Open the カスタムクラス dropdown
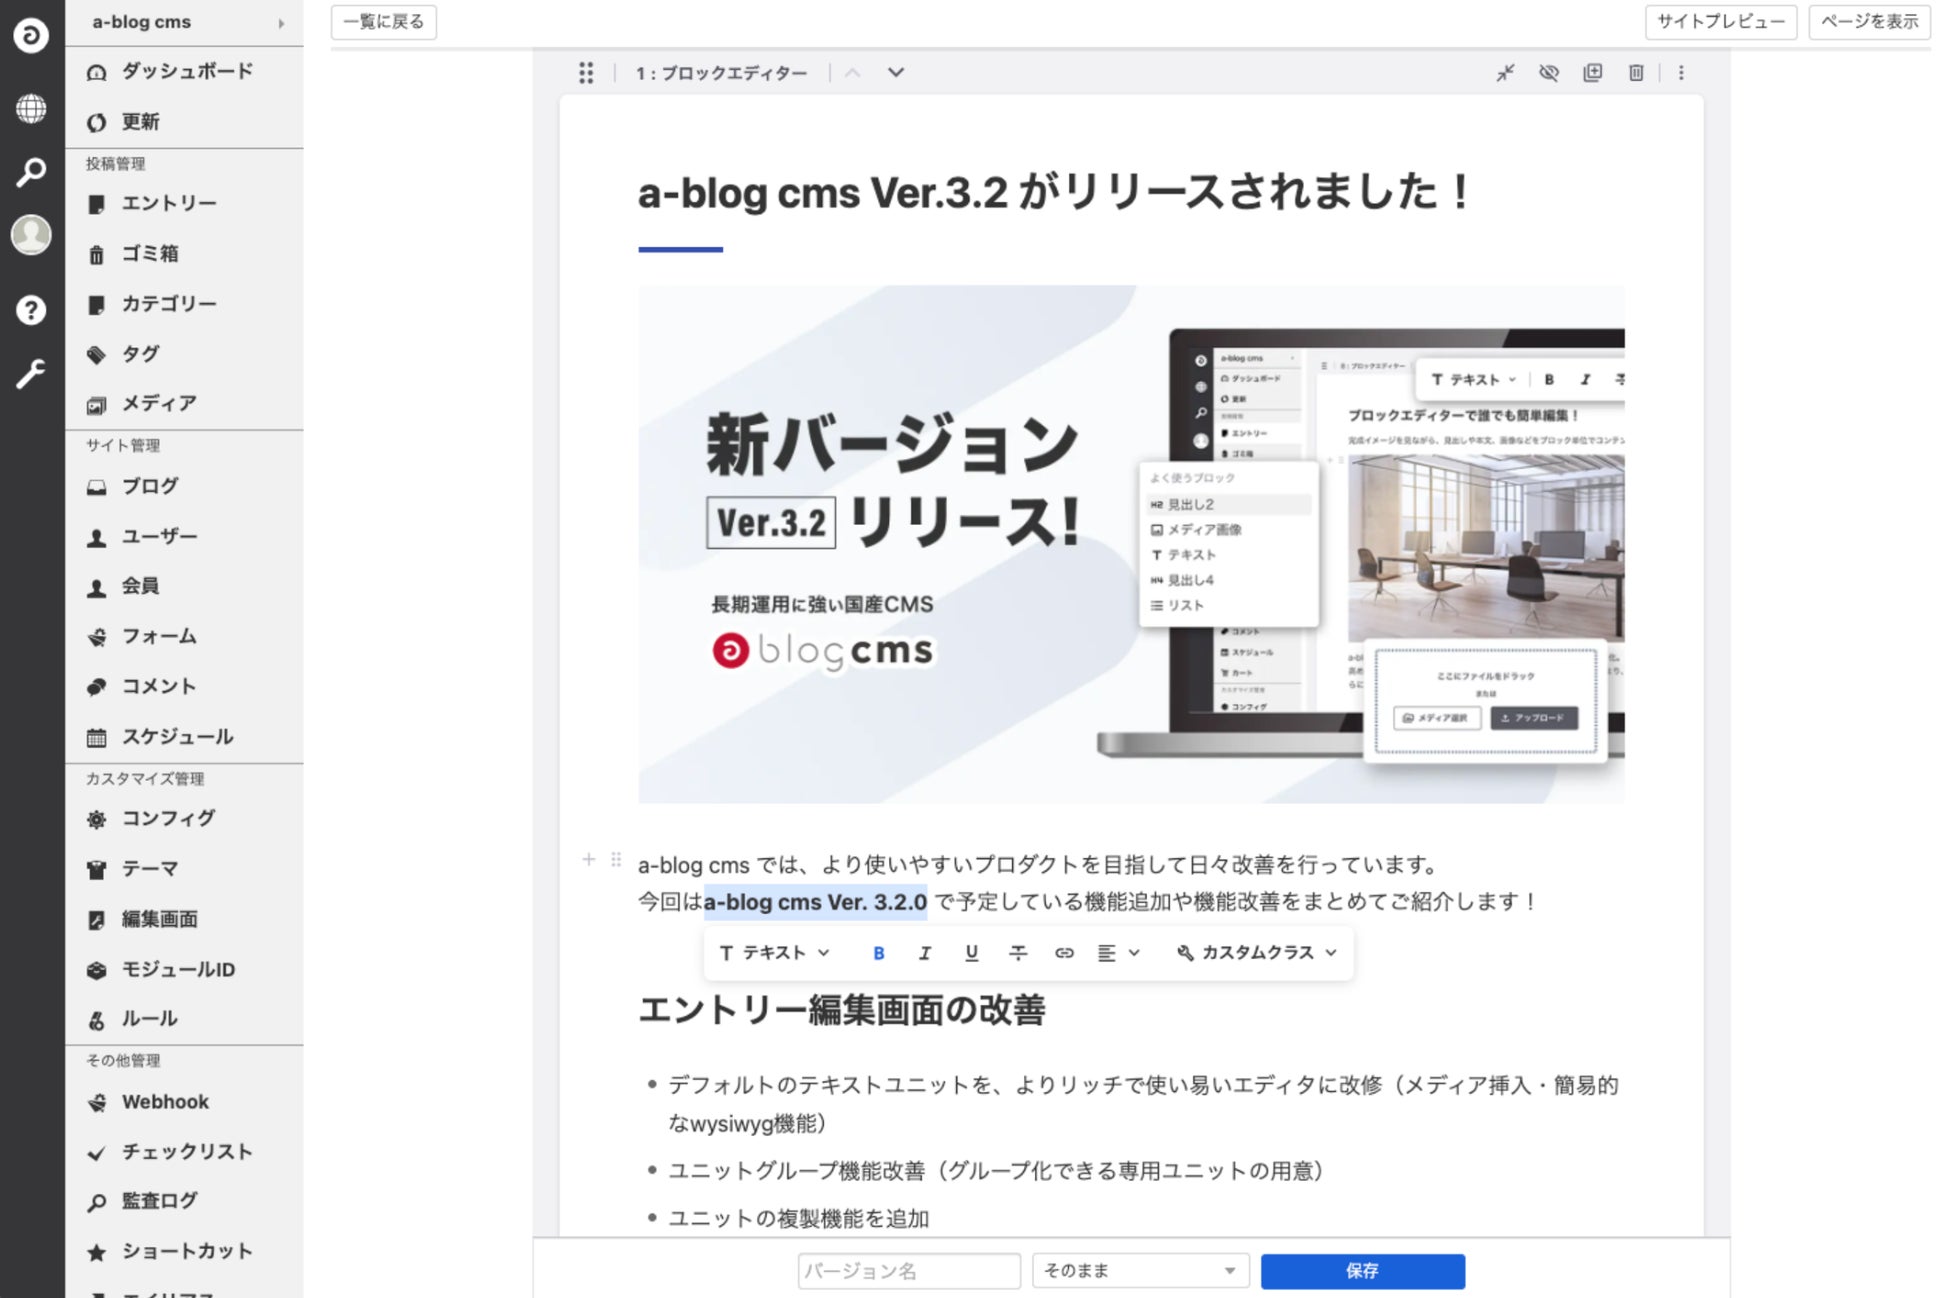1950x1298 pixels. pyautogui.click(x=1257, y=953)
